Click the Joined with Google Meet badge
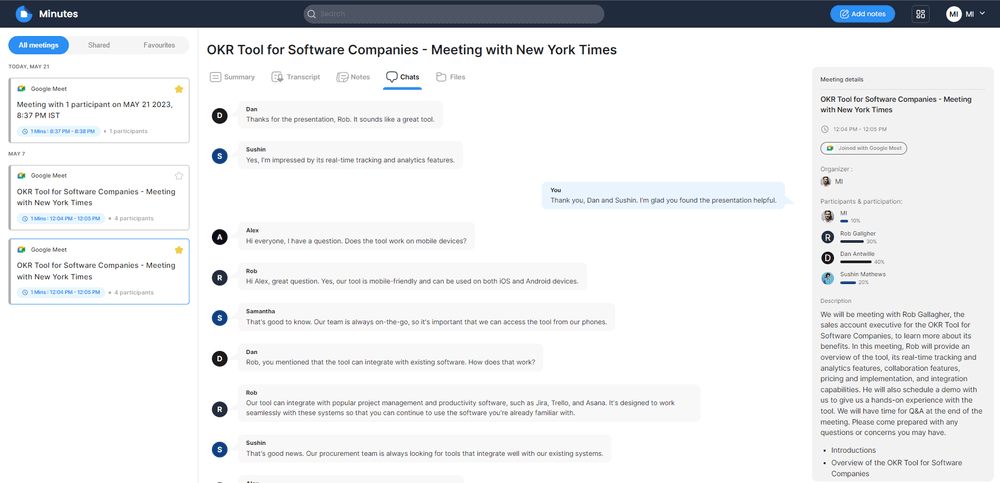The image size is (1000, 483). [x=863, y=148]
